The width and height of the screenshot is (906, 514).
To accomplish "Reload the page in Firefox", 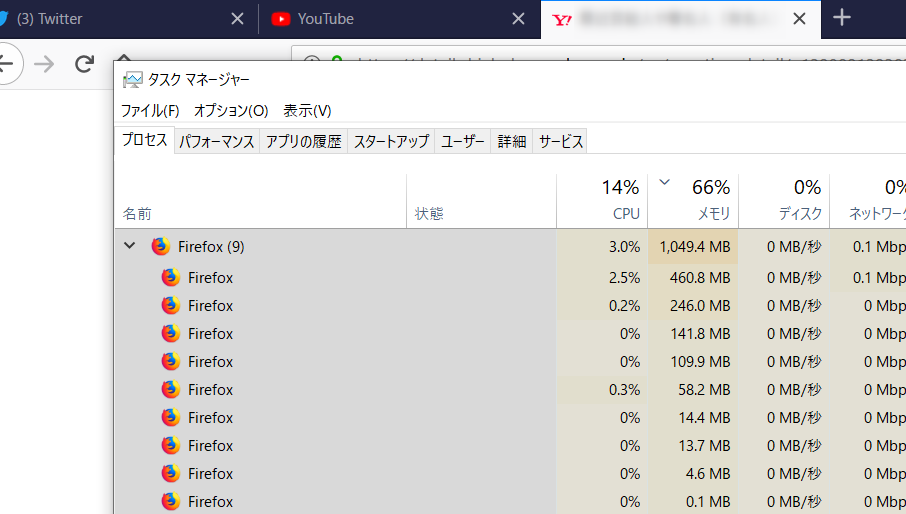I will (x=84, y=64).
